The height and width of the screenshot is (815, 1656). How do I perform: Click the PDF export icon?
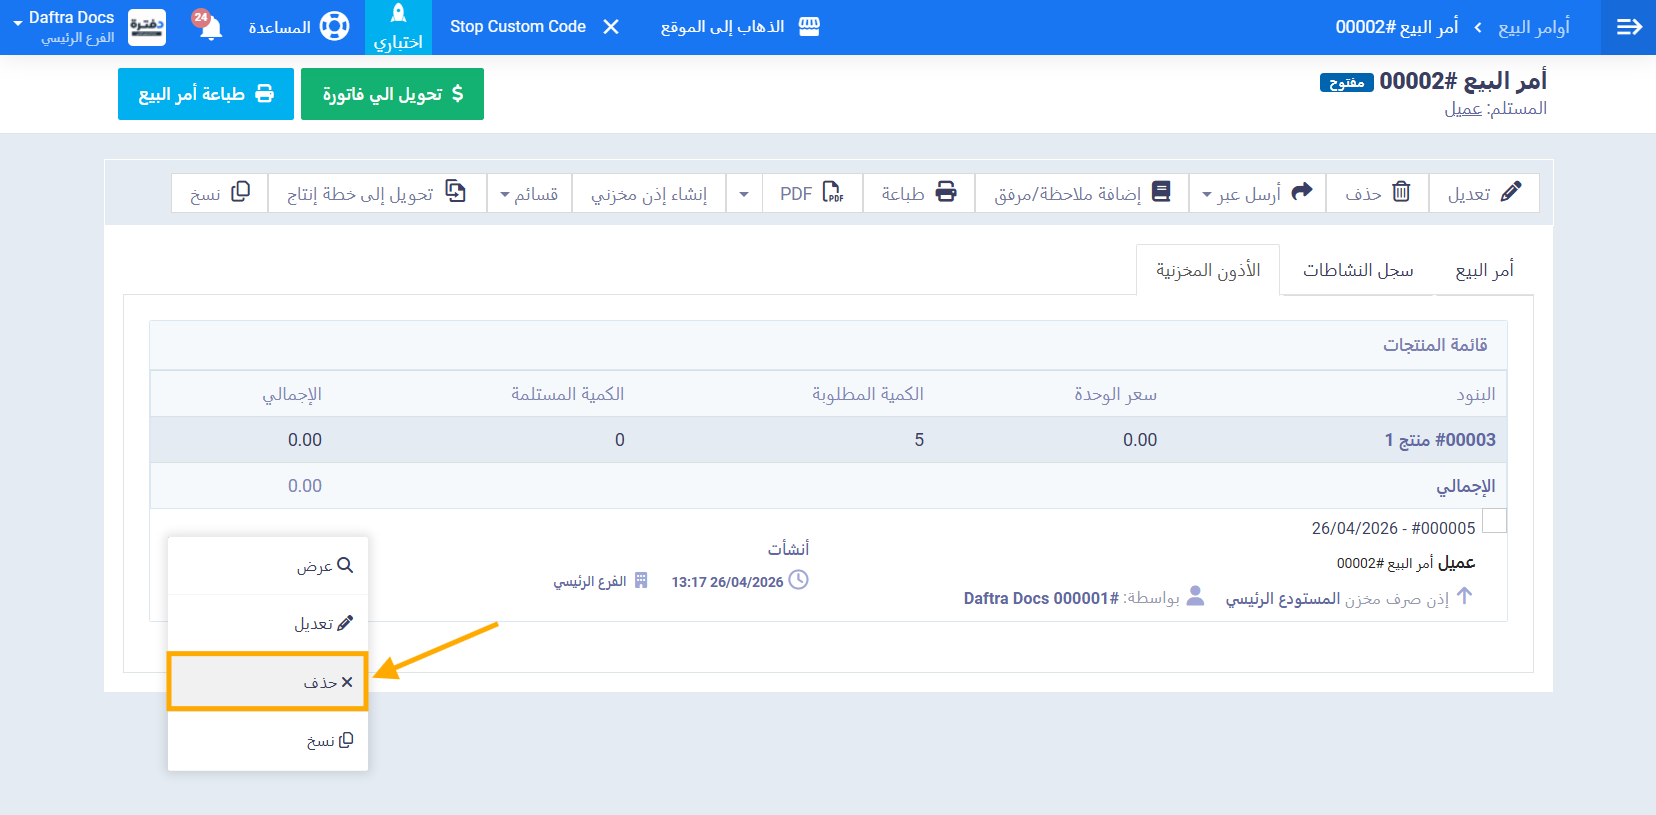tap(832, 192)
